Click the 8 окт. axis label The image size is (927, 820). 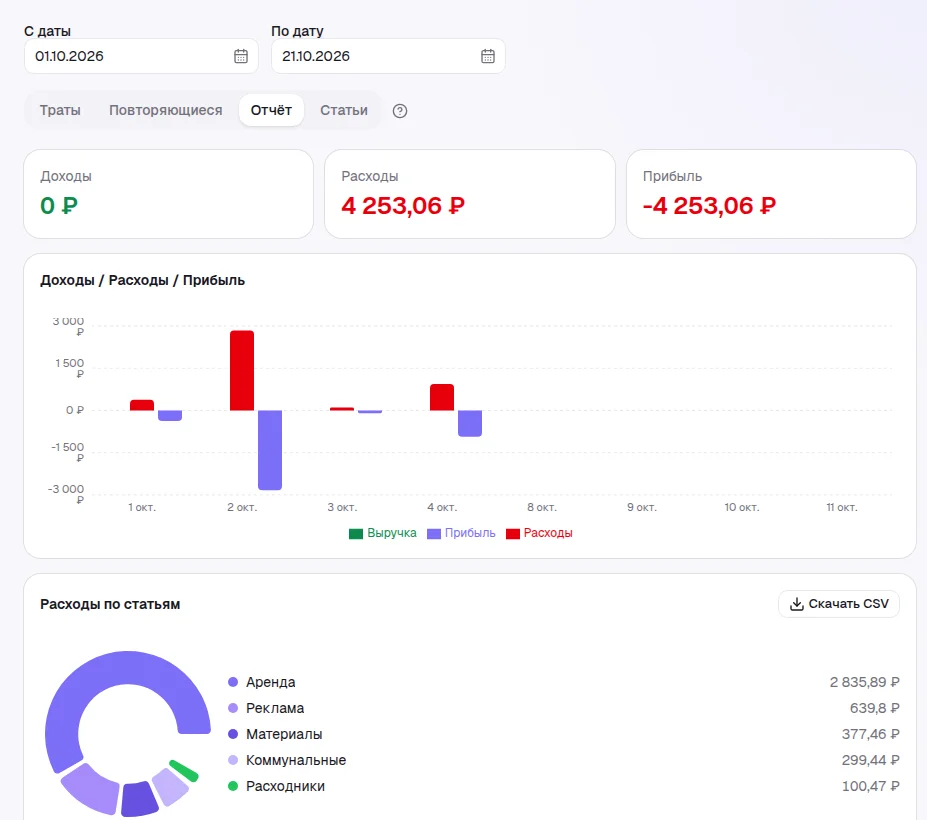tap(542, 507)
